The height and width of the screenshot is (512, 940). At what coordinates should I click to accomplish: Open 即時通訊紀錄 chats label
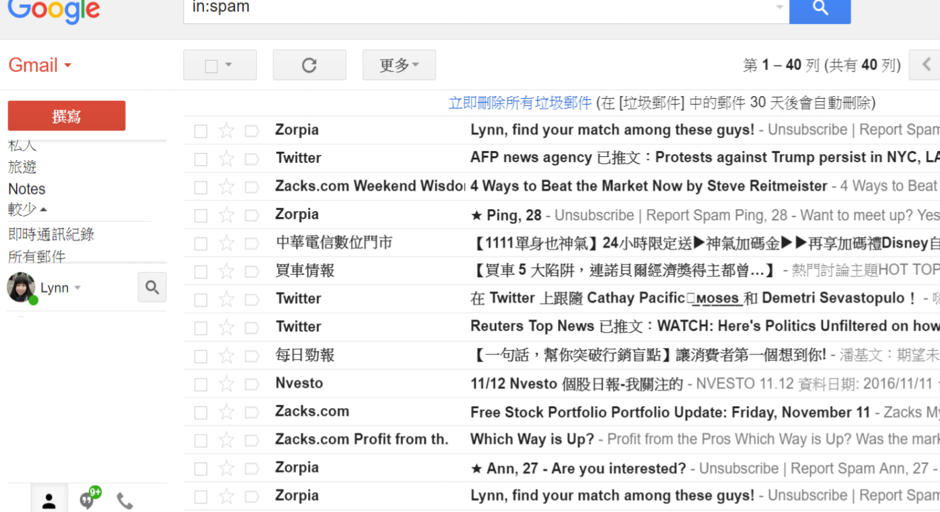[x=51, y=234]
